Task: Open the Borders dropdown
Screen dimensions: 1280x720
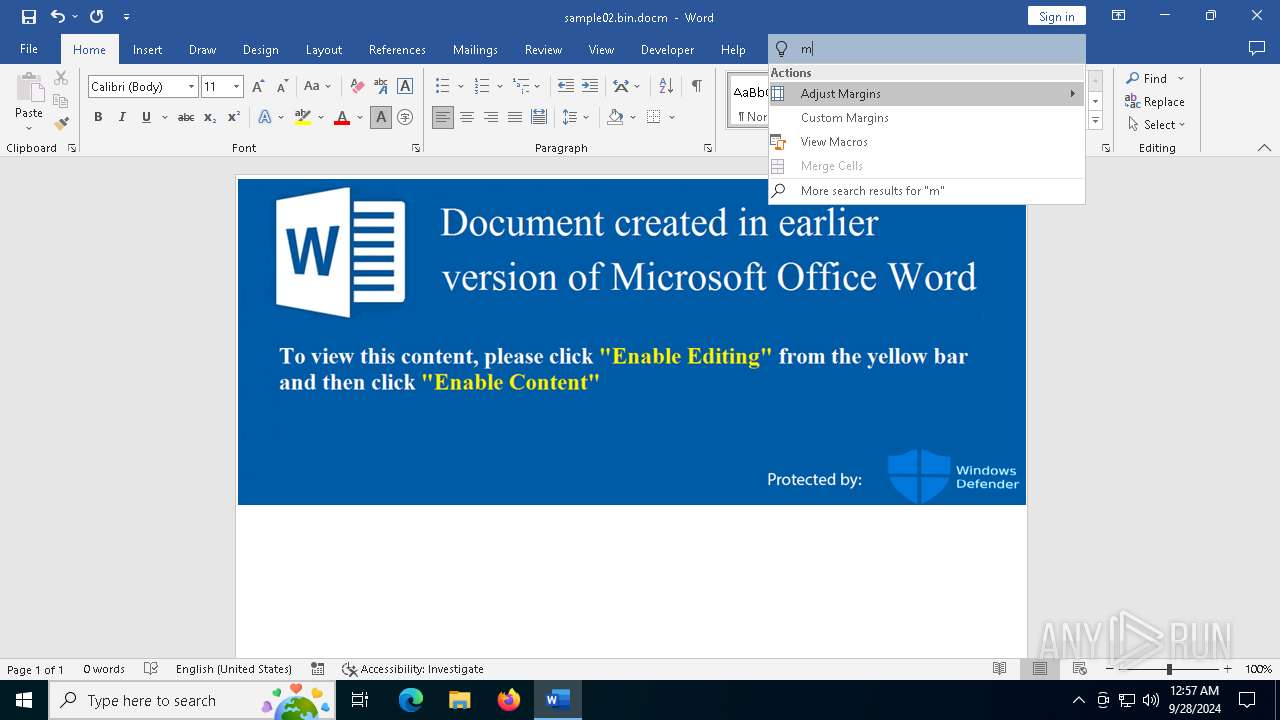Action: coord(672,117)
